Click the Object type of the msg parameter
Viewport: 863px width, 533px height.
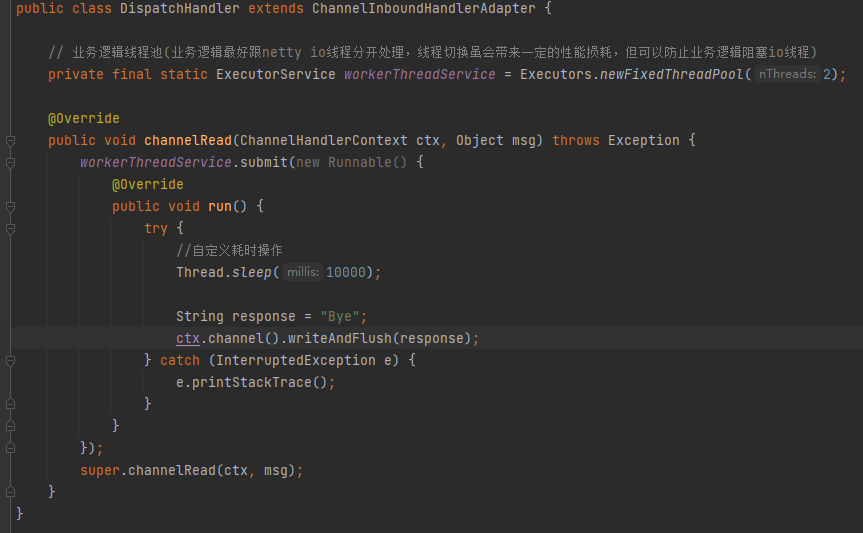pyautogui.click(x=479, y=140)
